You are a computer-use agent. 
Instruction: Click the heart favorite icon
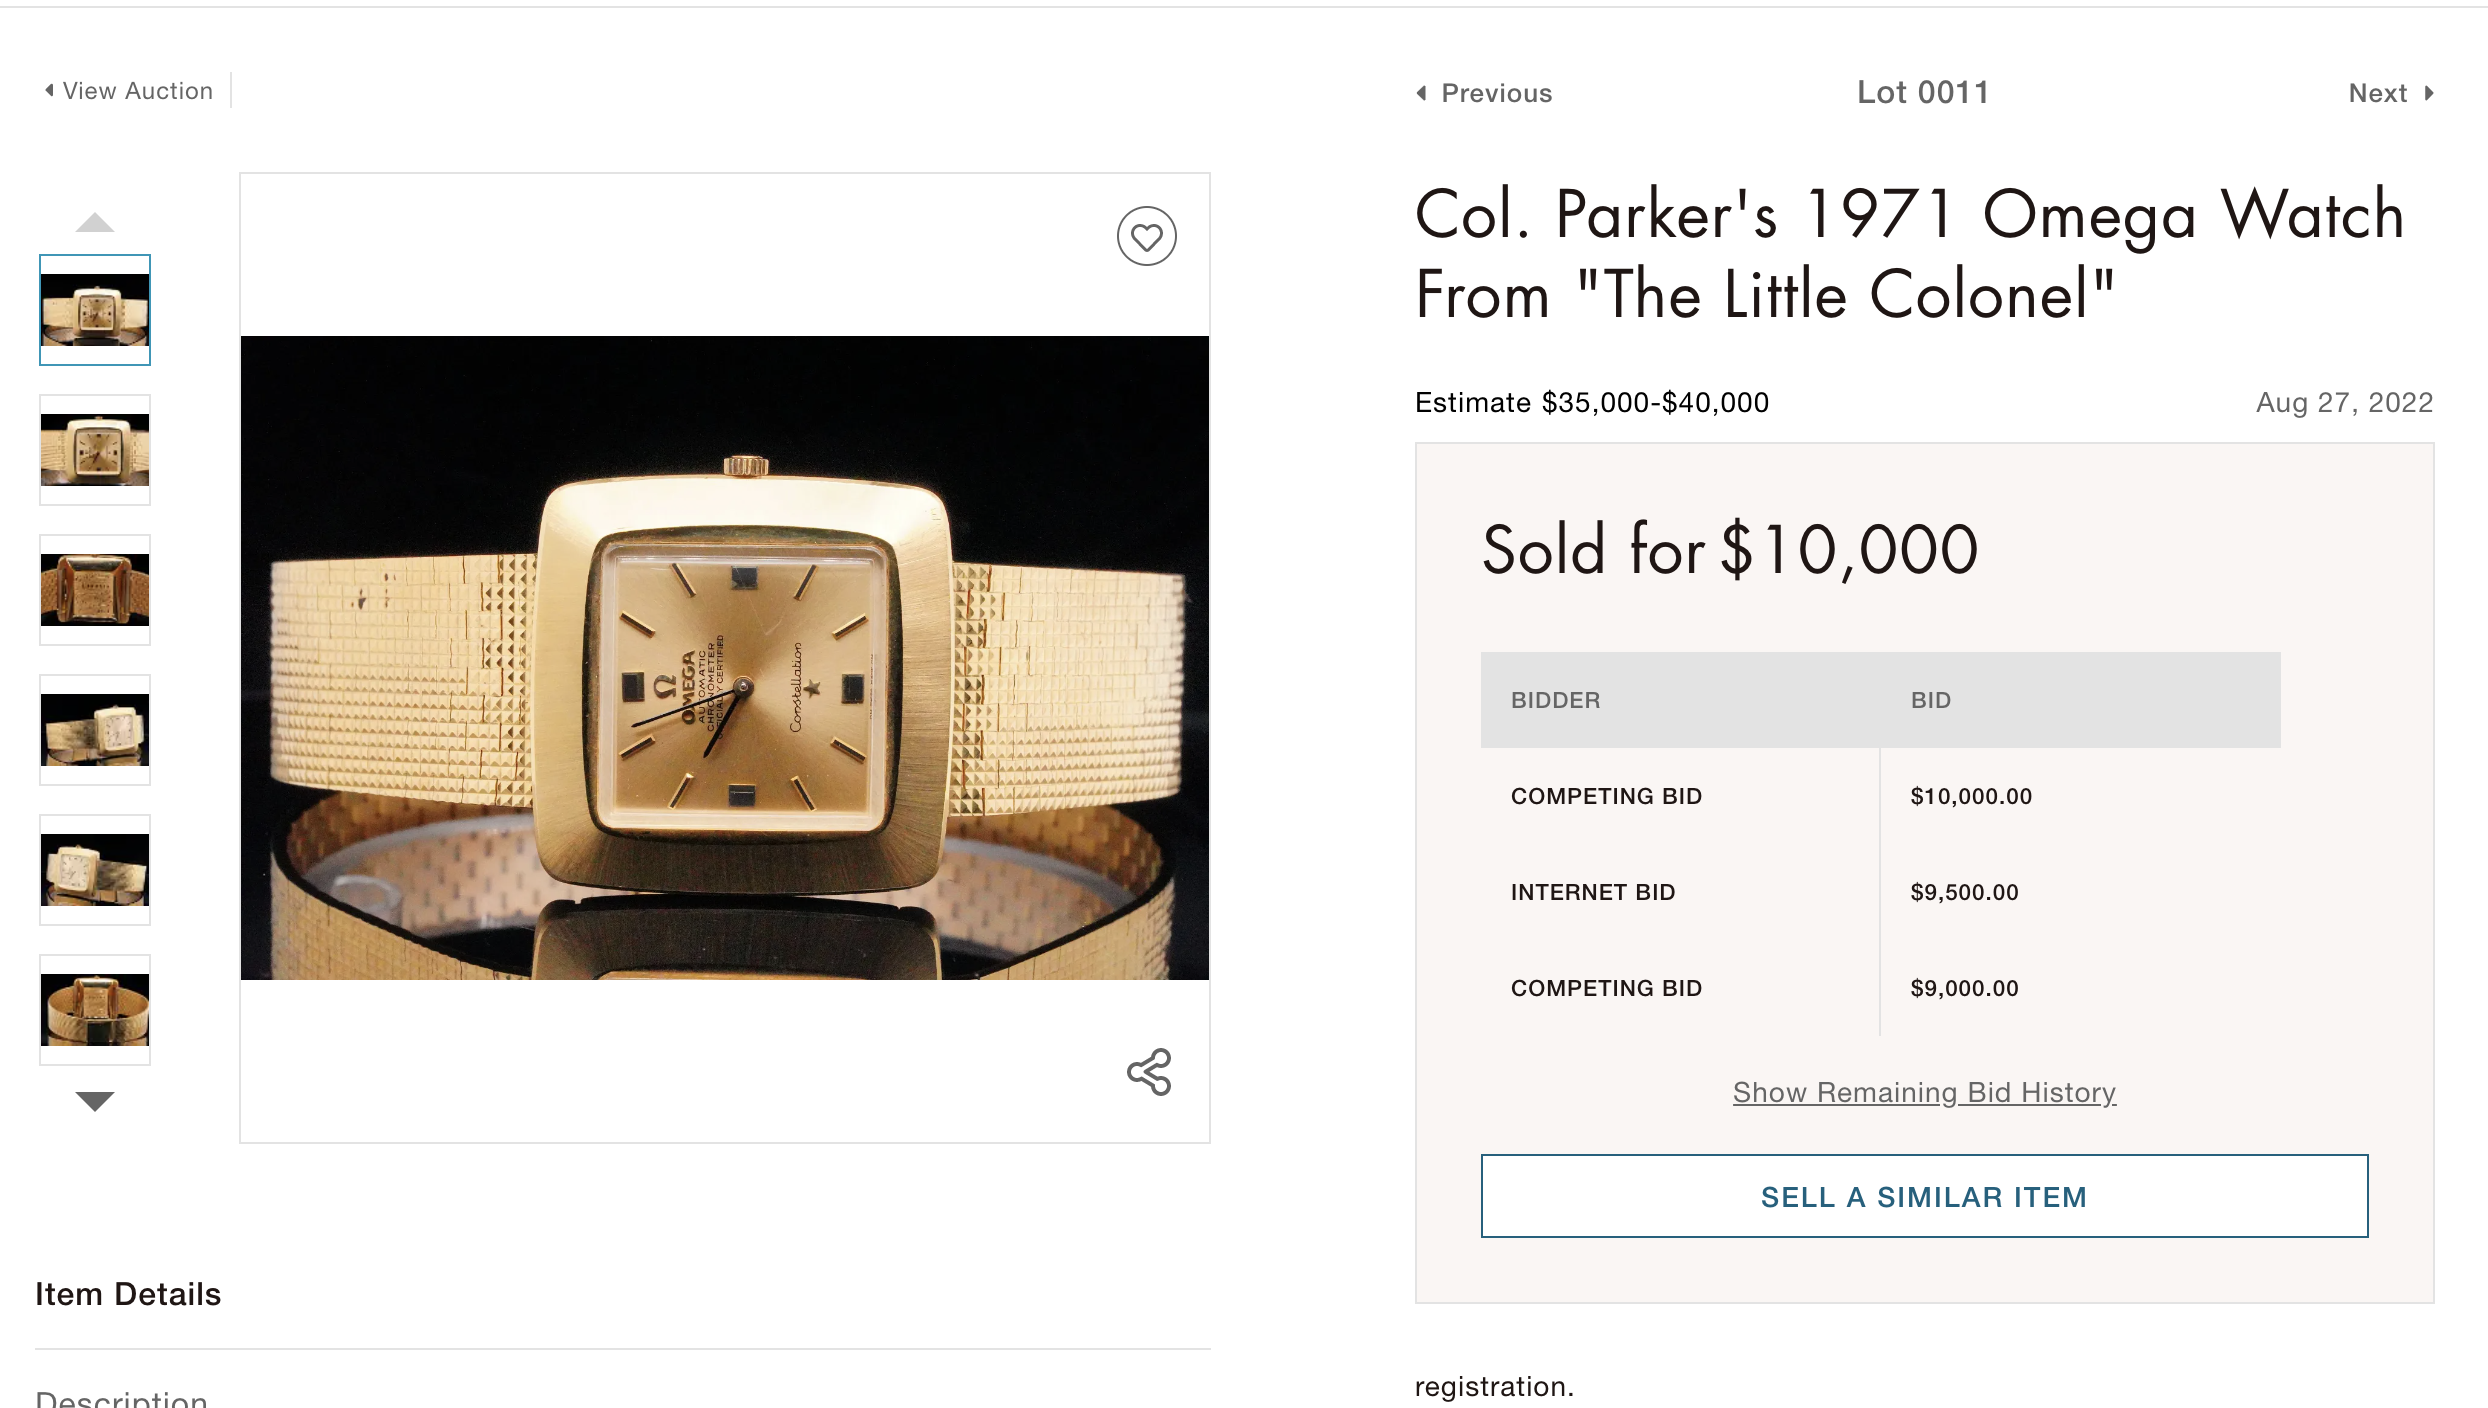(x=1146, y=237)
